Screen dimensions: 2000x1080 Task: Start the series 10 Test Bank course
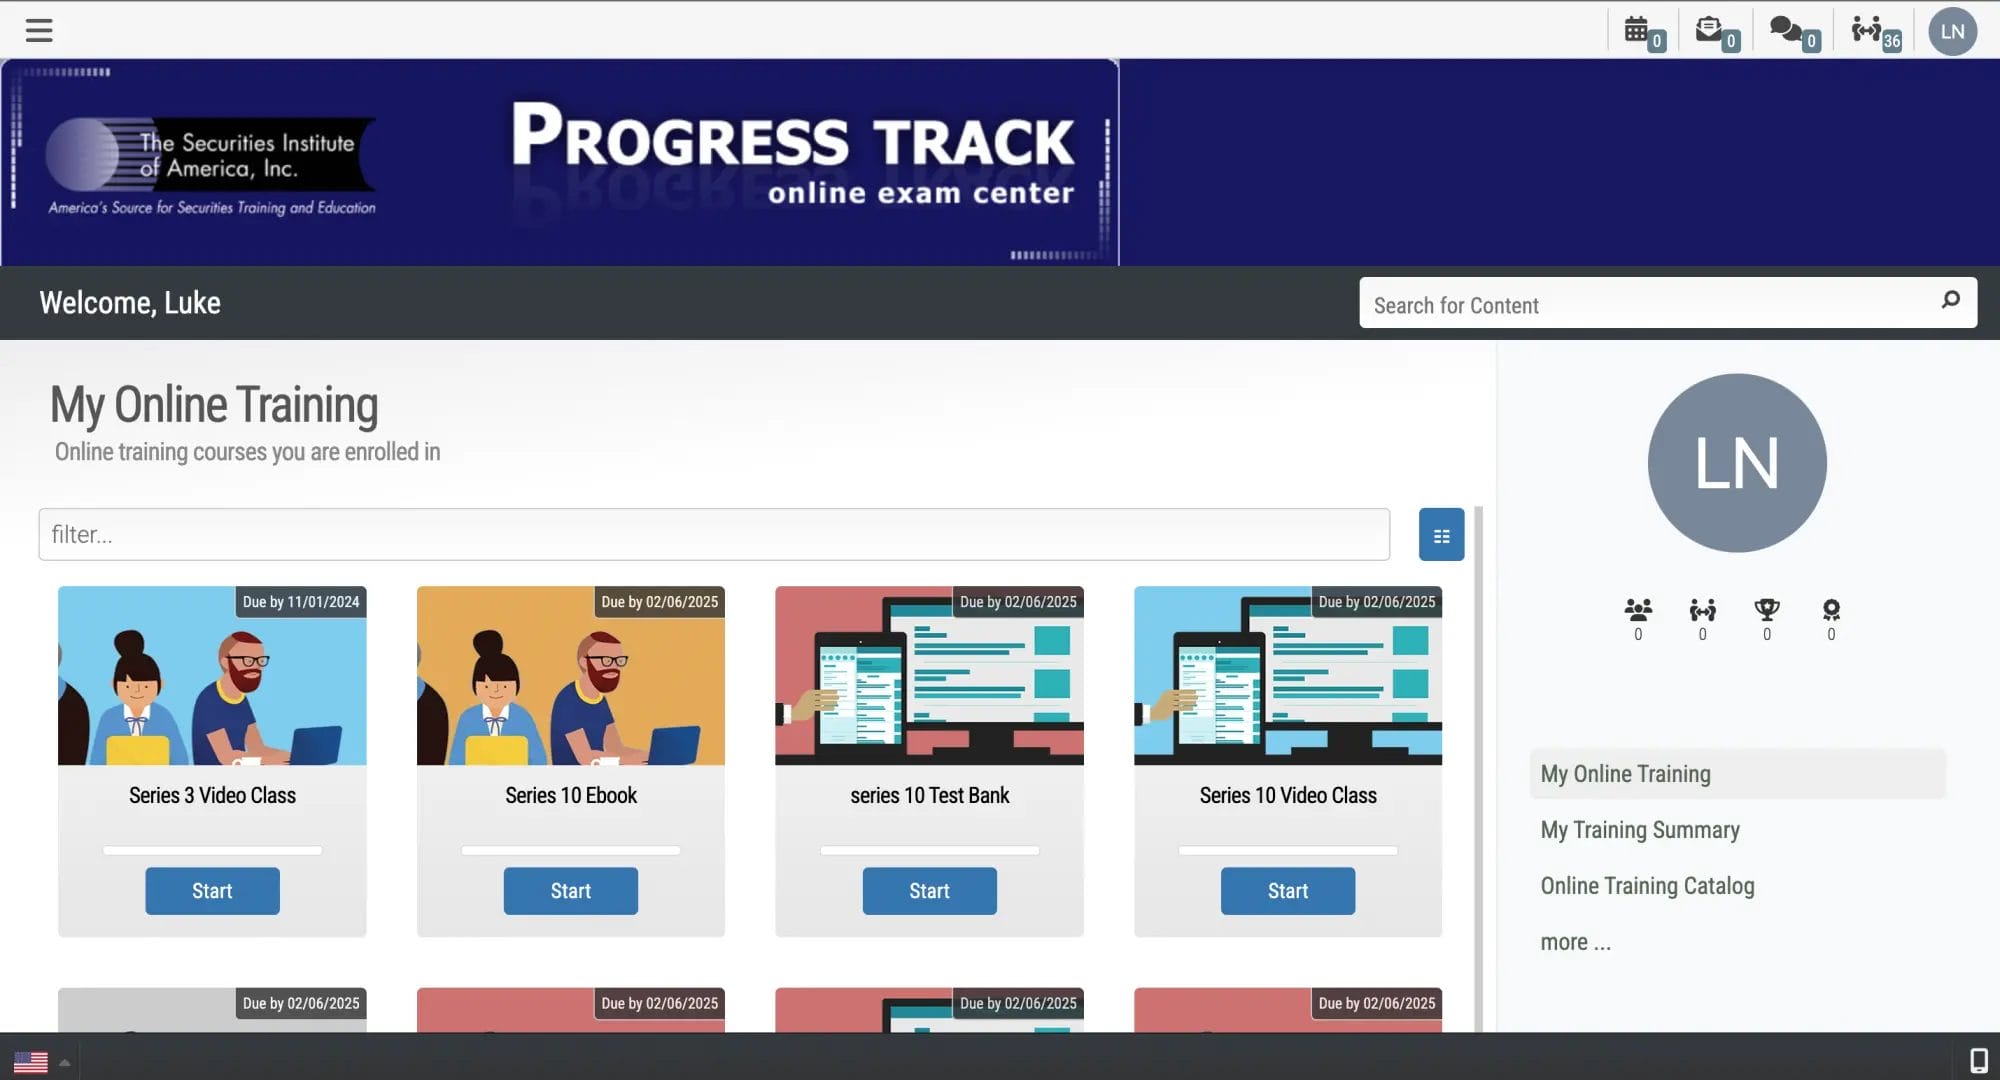[930, 891]
